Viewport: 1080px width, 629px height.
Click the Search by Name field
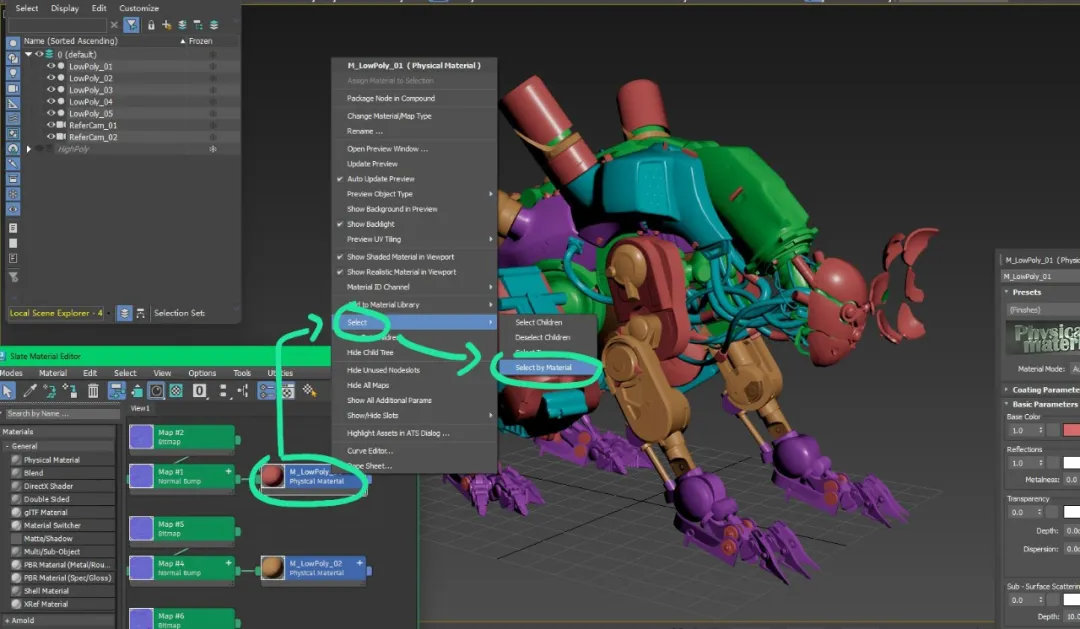[x=60, y=413]
